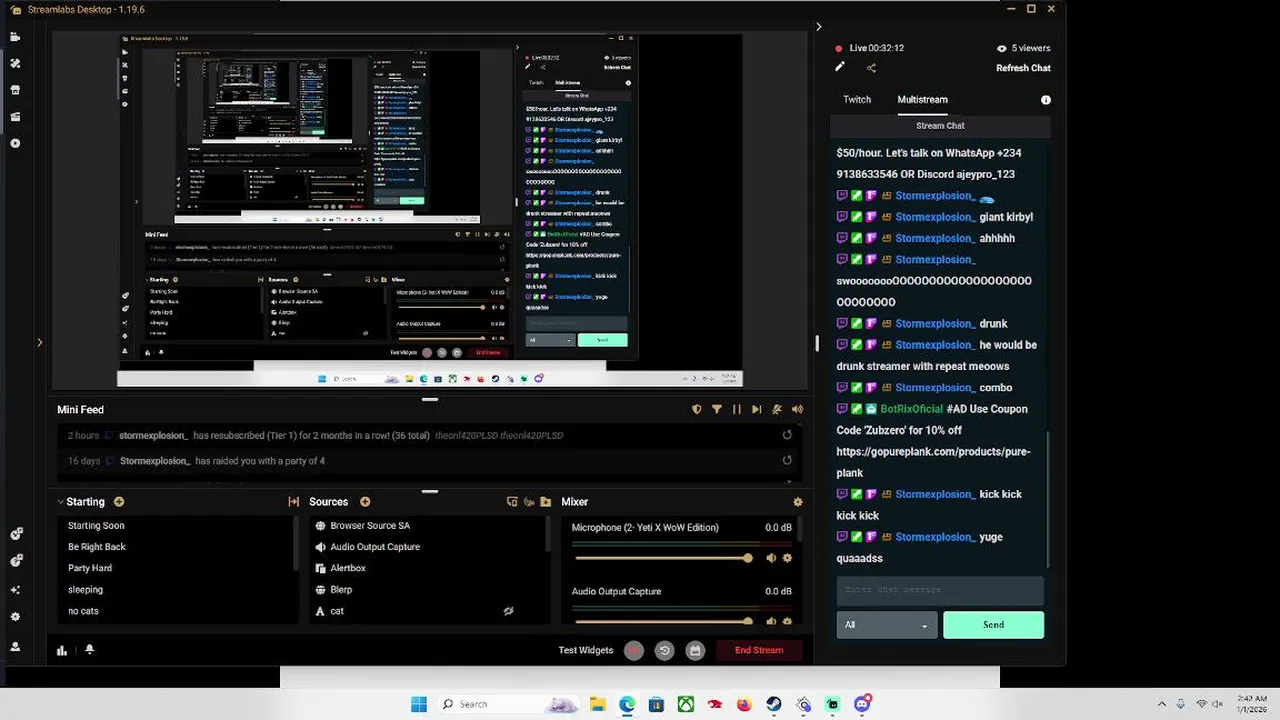Switch to the Multistream chat tab

coord(922,100)
